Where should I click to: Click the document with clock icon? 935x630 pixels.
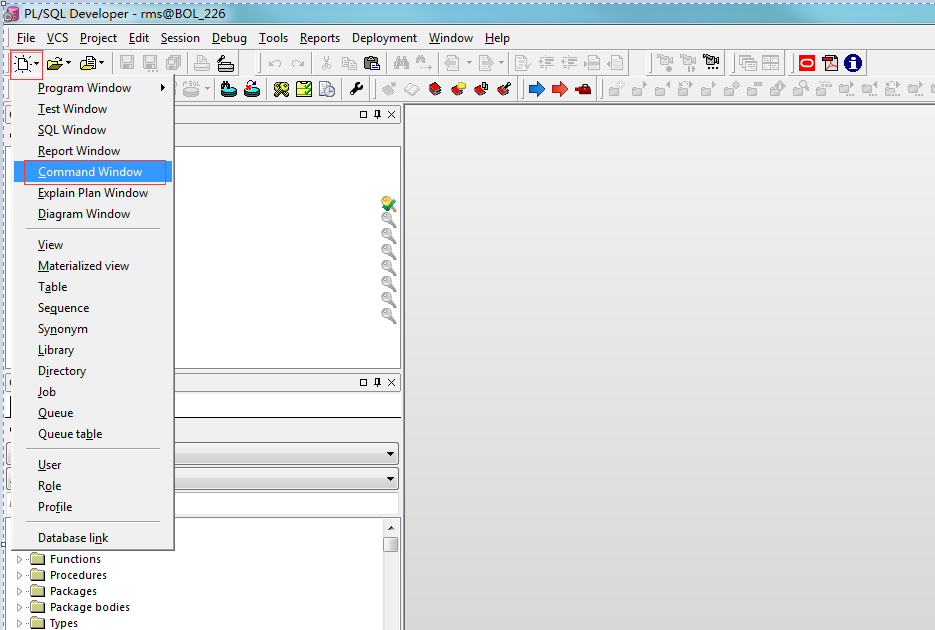[x=327, y=89]
